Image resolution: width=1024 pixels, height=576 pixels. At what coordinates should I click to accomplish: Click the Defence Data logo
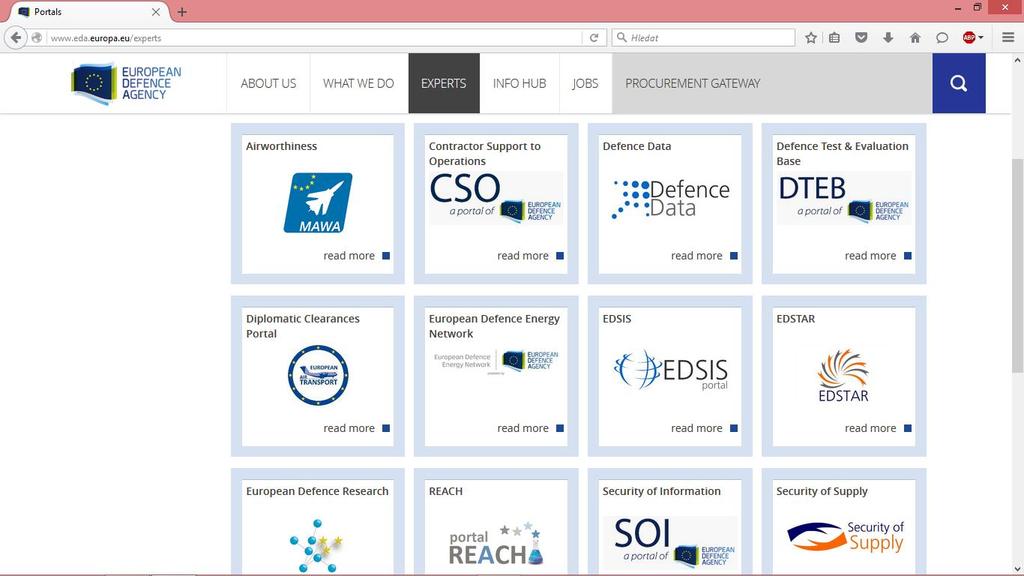671,199
